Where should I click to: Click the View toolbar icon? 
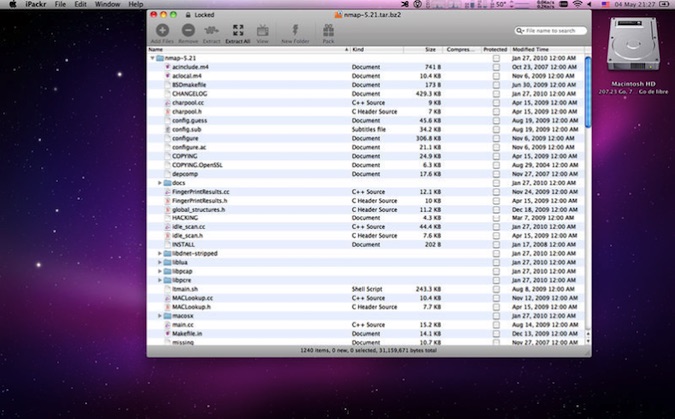pos(262,32)
